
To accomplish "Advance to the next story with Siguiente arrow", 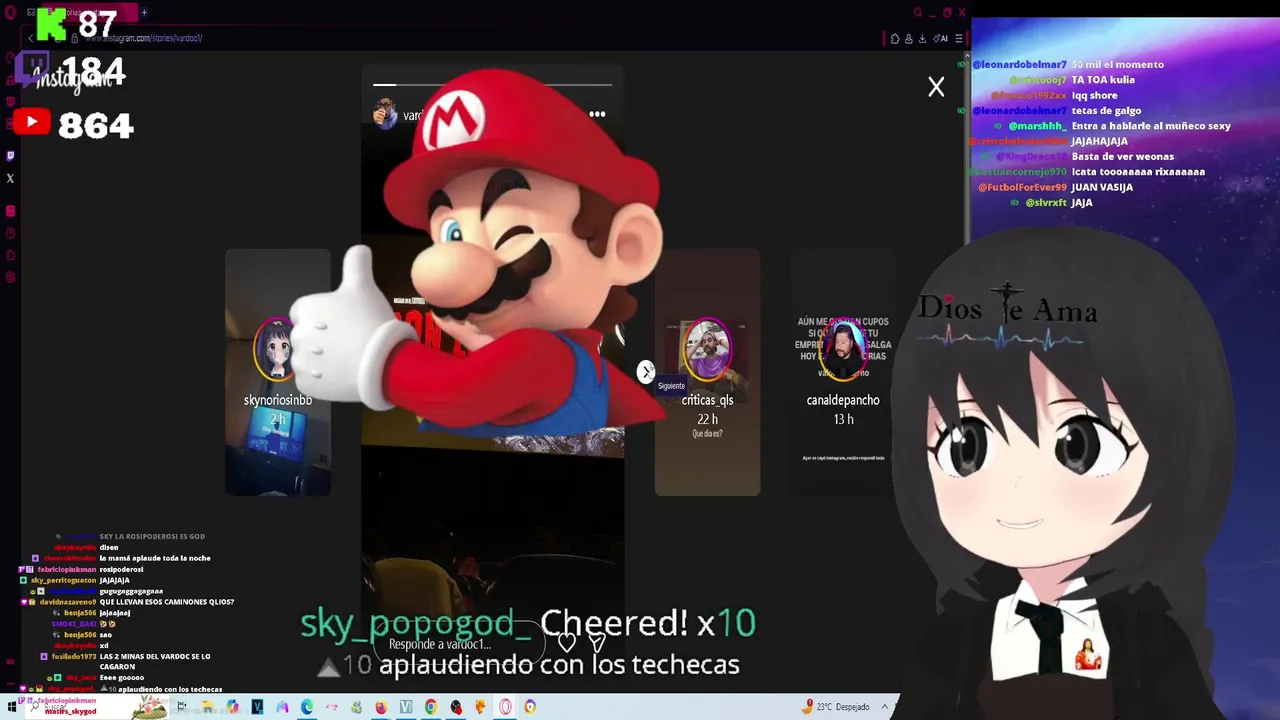I will coord(646,372).
